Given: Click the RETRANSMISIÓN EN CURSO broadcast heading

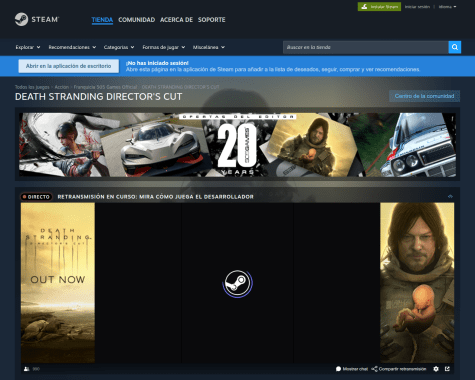Looking at the screenshot, I should click(155, 197).
